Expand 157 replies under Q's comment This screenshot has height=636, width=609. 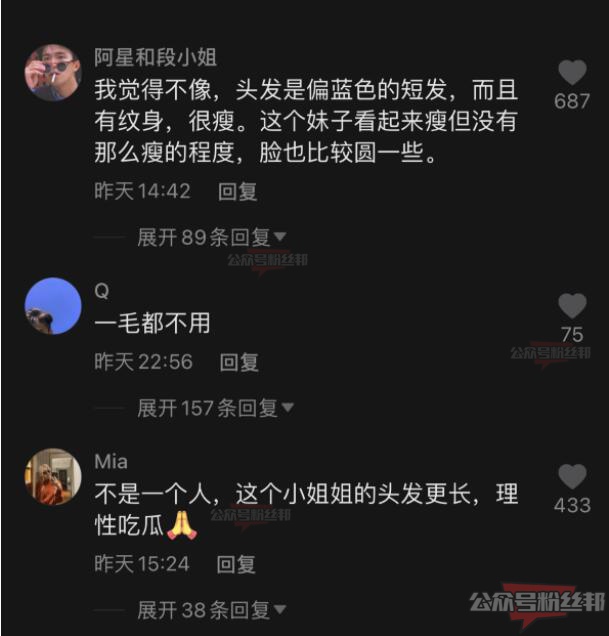click(x=215, y=408)
